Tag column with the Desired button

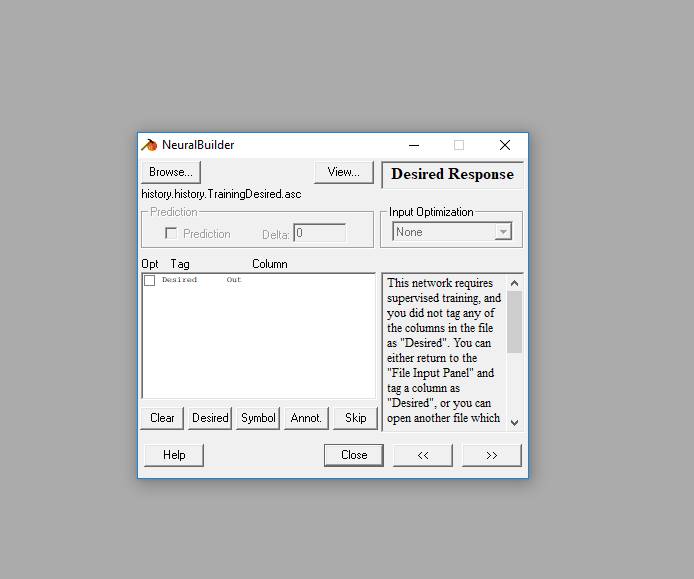(210, 418)
